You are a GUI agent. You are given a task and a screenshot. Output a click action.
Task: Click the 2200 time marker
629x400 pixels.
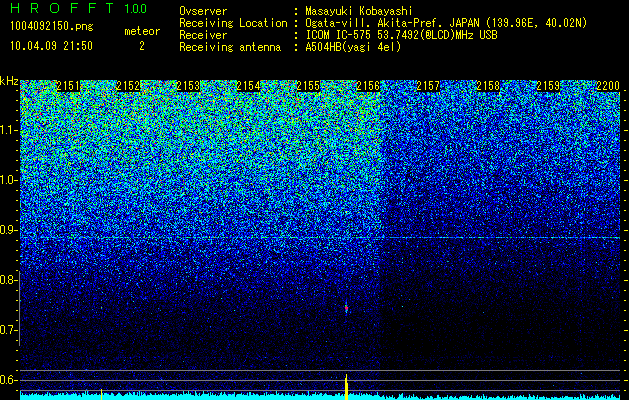608,86
